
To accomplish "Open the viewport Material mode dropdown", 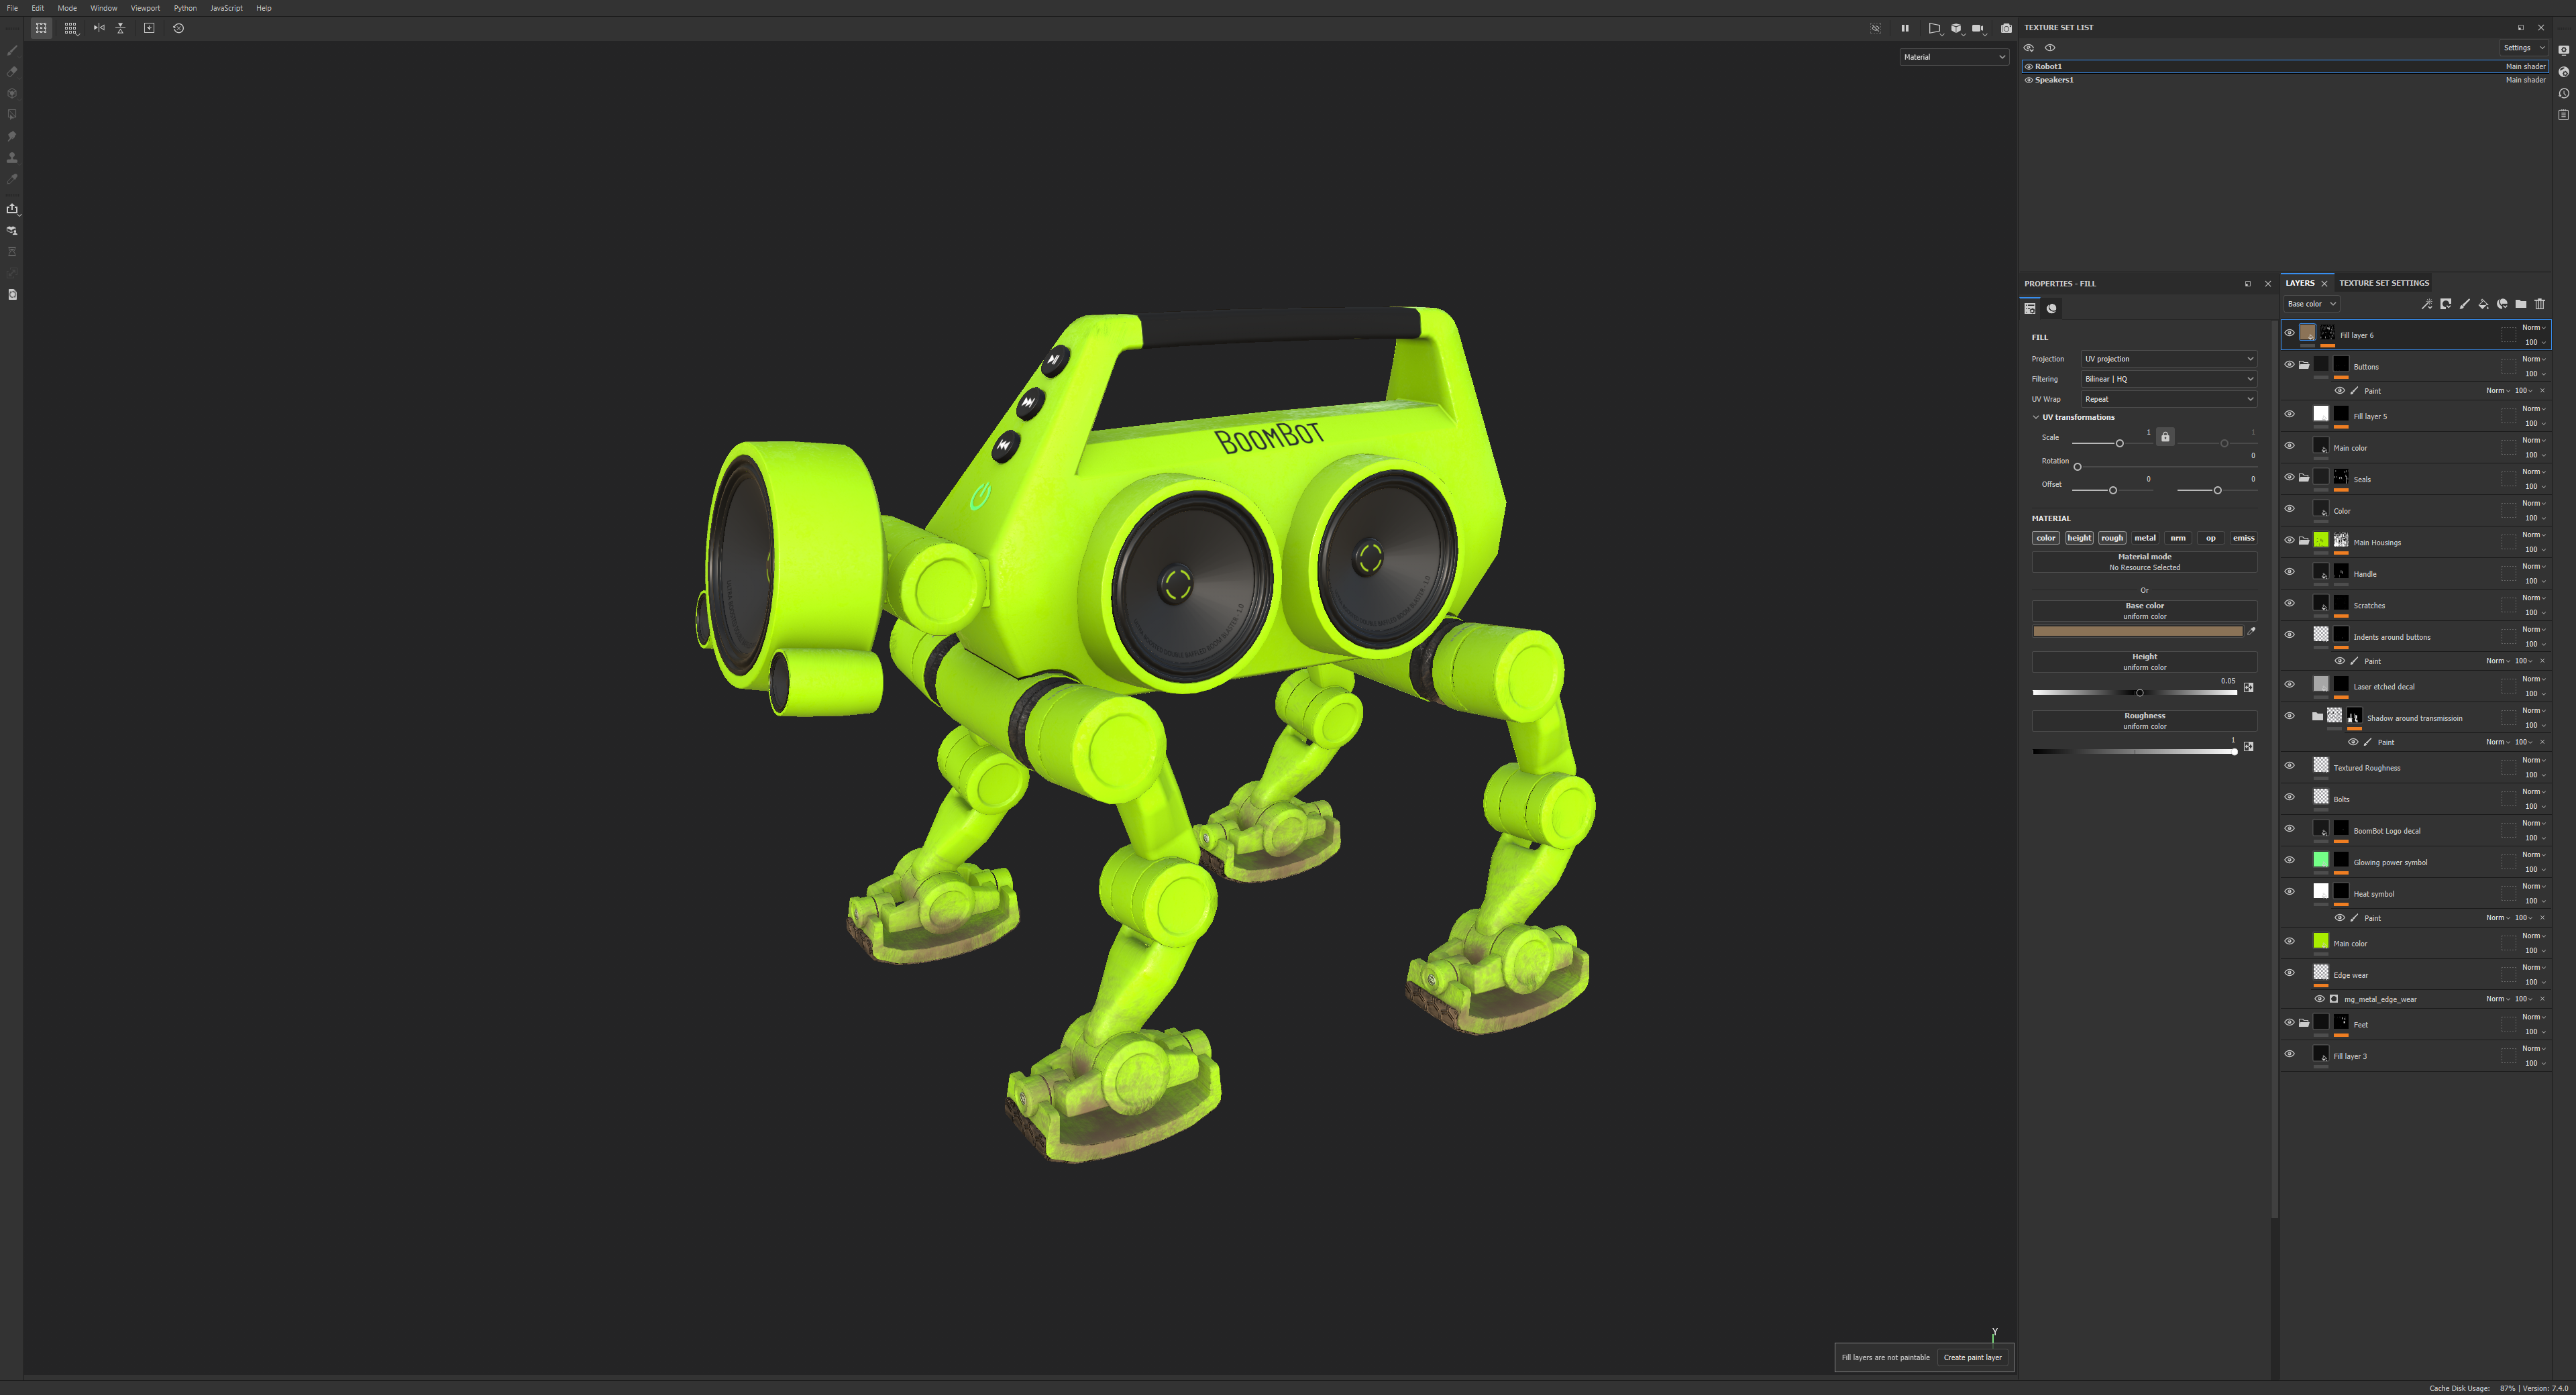I will point(1954,57).
